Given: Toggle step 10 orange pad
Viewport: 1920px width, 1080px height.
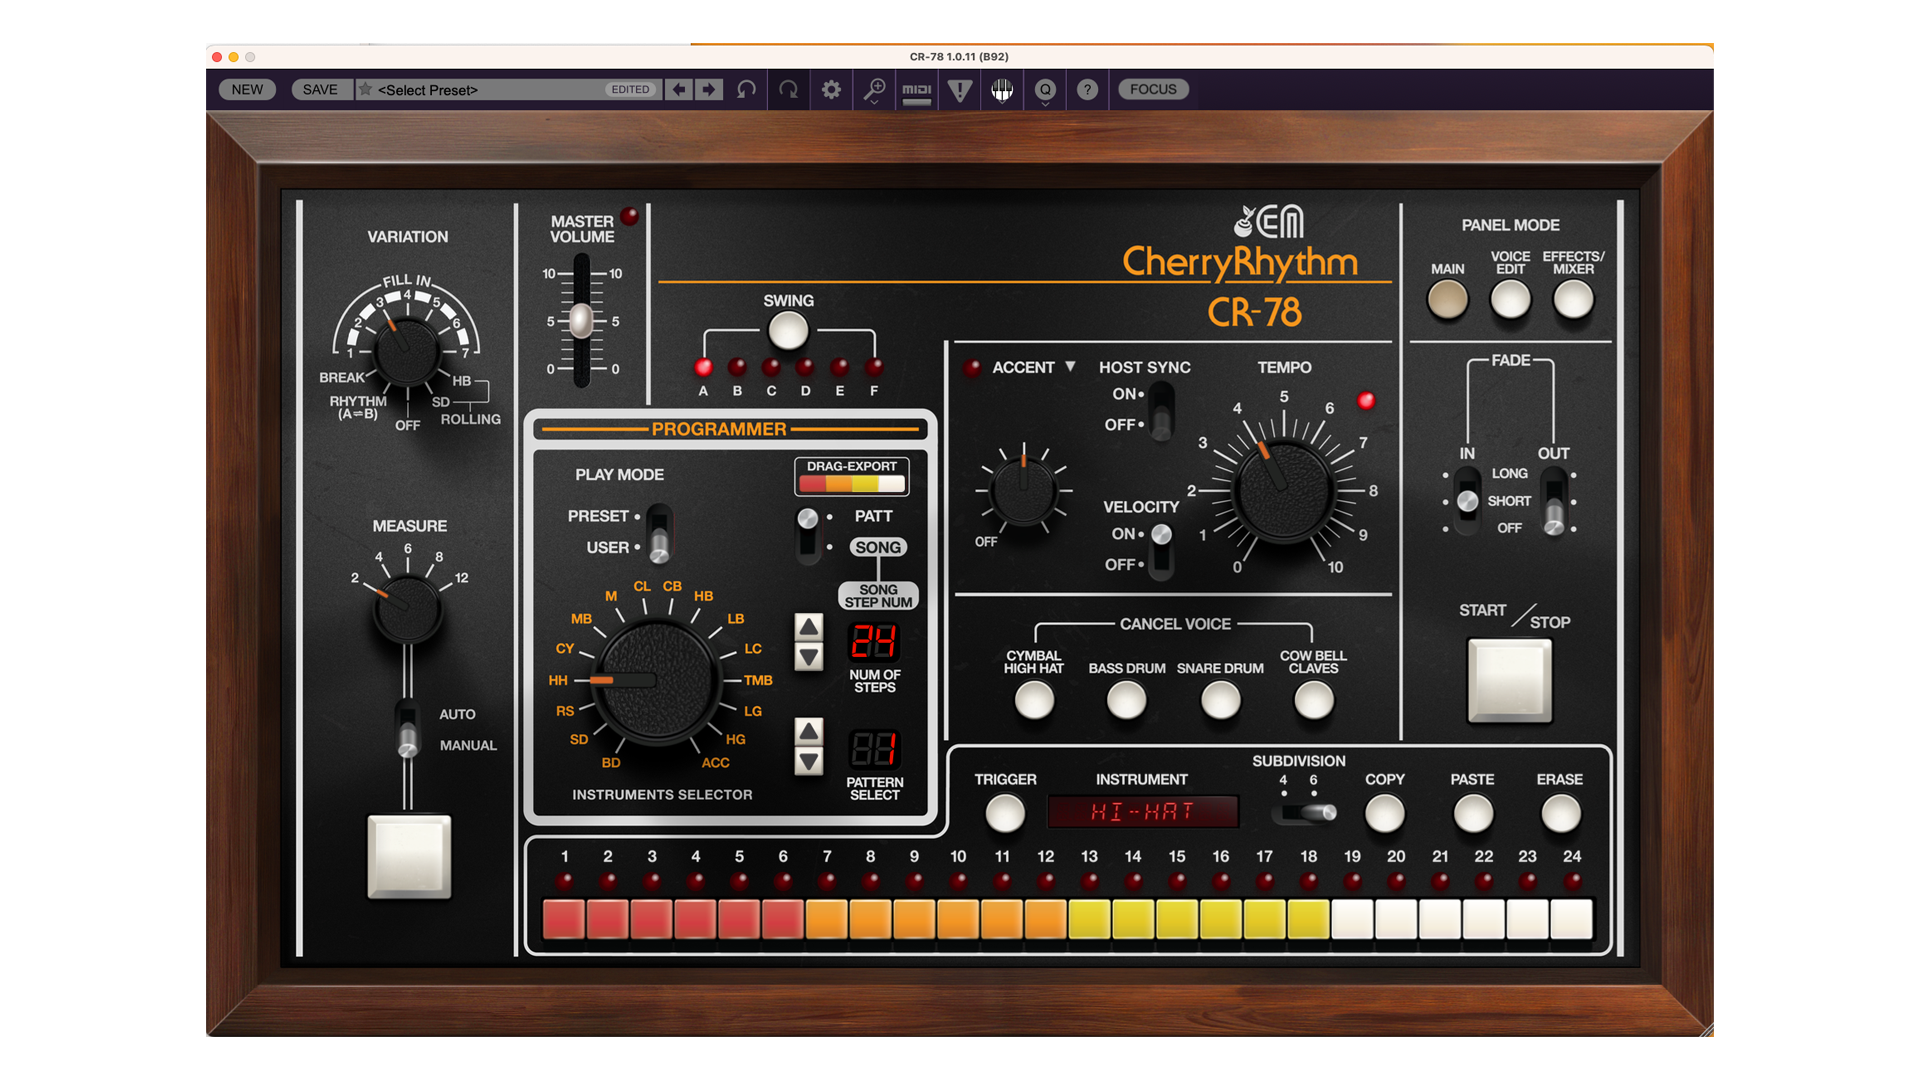Looking at the screenshot, I should pyautogui.click(x=958, y=919).
